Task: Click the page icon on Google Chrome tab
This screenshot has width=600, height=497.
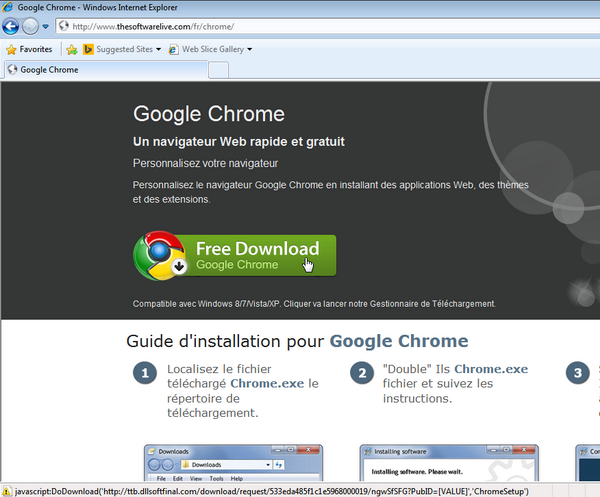Action: coord(13,69)
